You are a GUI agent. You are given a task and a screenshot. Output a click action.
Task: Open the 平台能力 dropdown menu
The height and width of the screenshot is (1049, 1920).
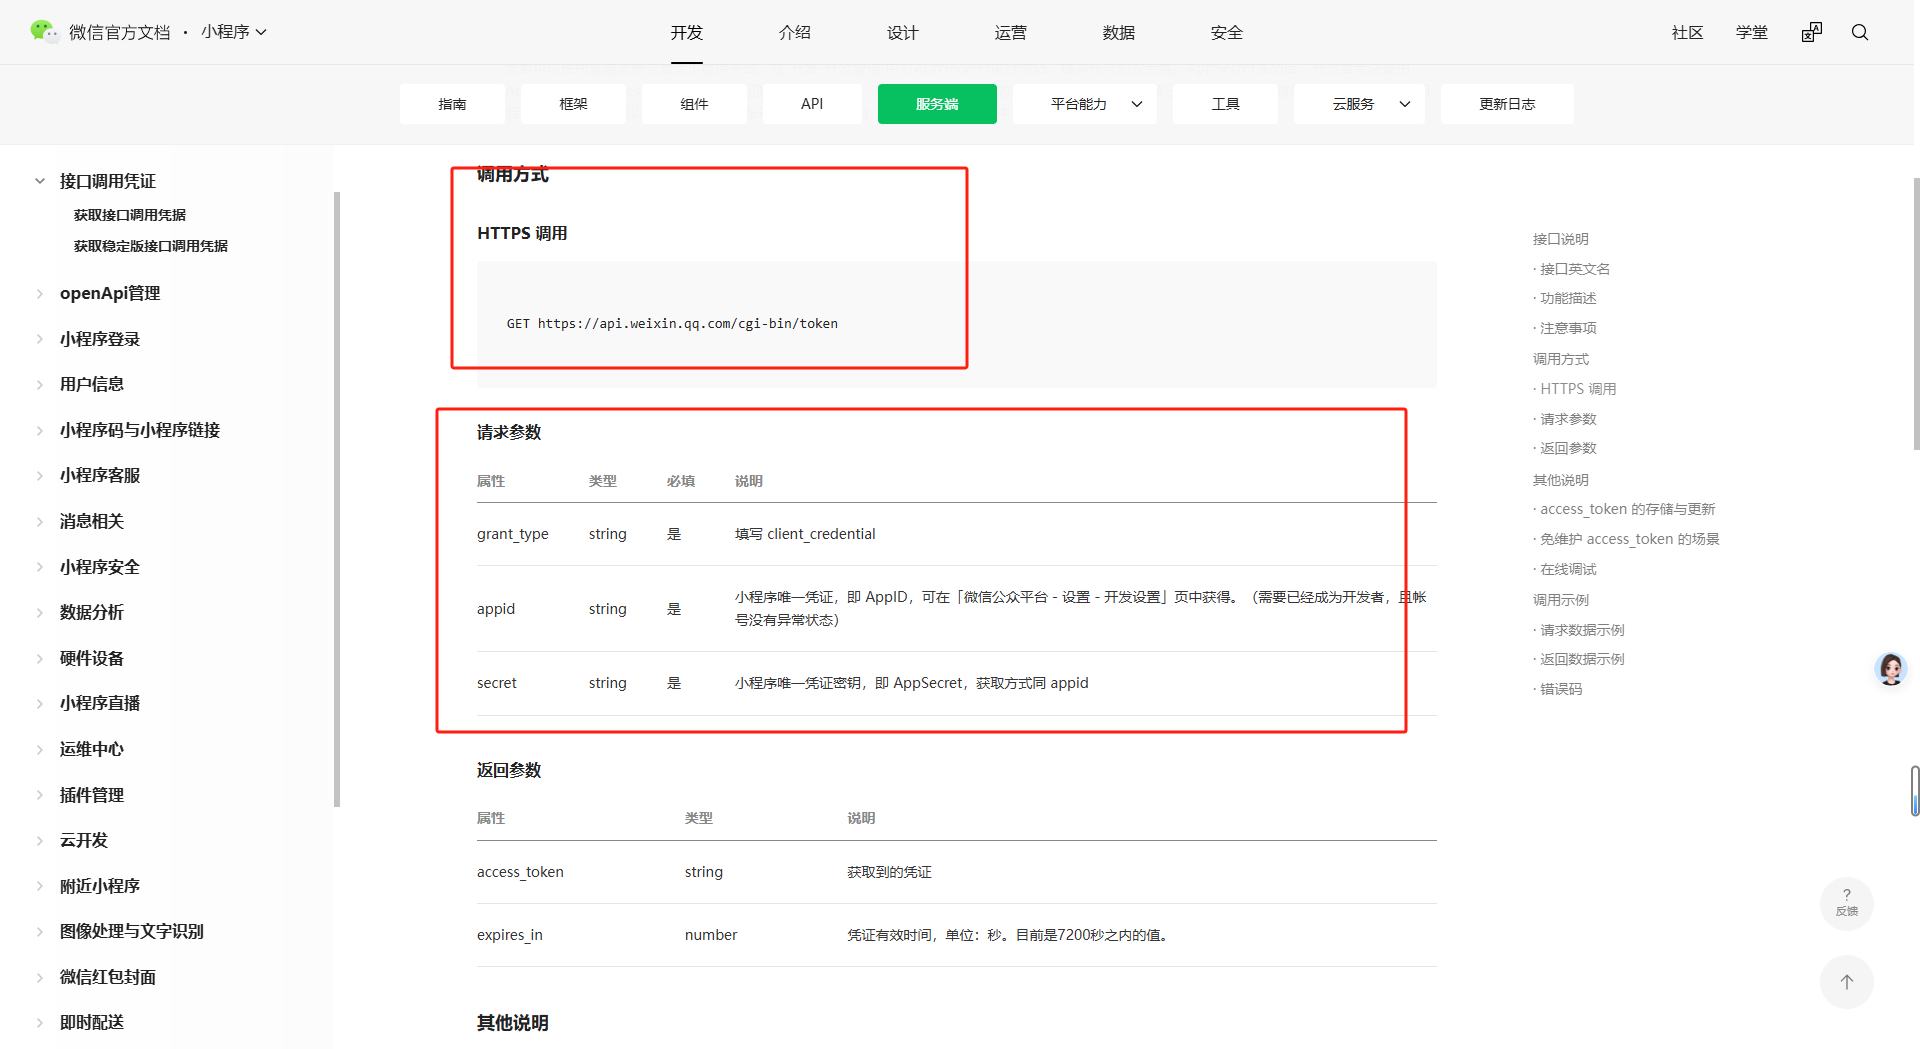coord(1084,104)
